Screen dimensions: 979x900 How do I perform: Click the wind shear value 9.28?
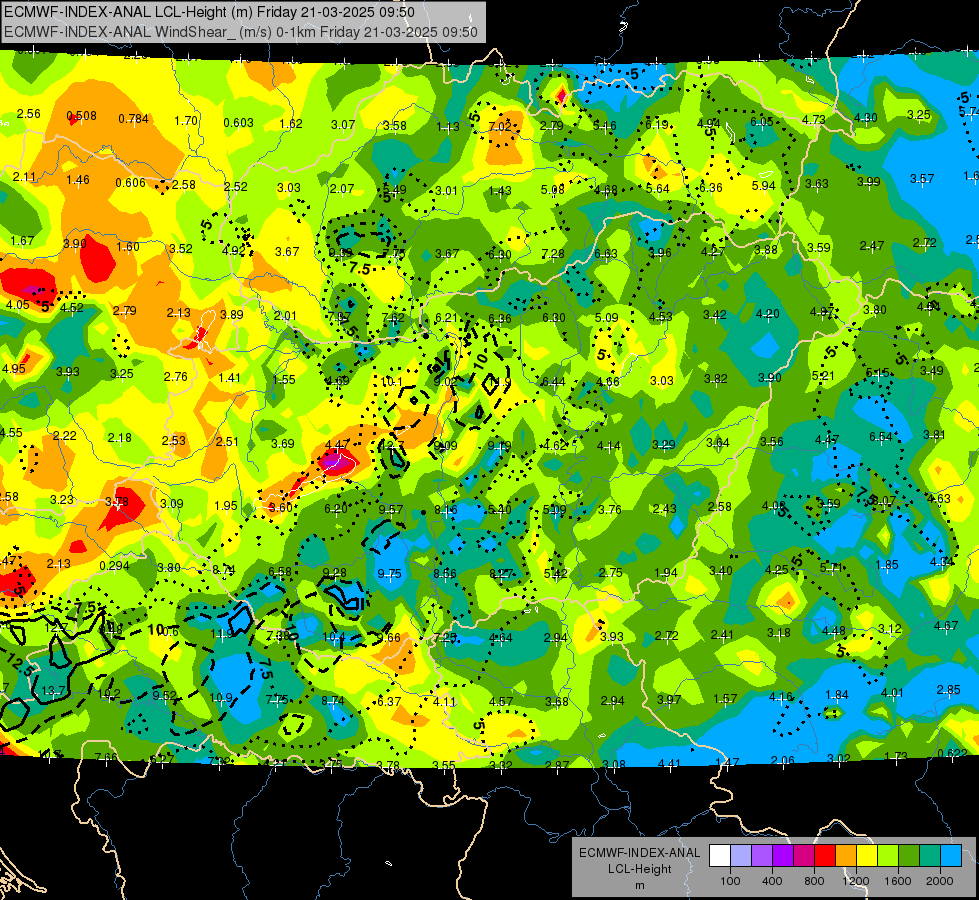point(335,572)
